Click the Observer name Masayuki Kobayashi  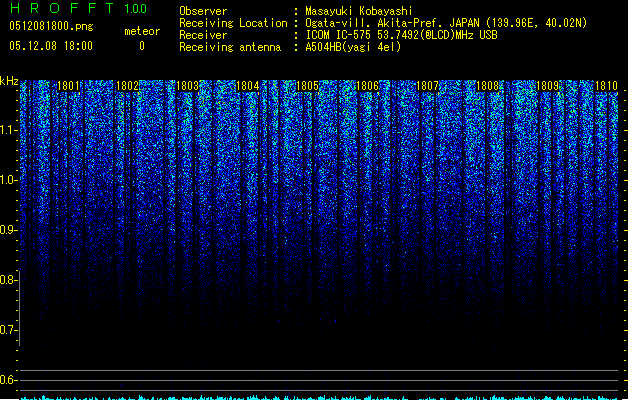(359, 11)
